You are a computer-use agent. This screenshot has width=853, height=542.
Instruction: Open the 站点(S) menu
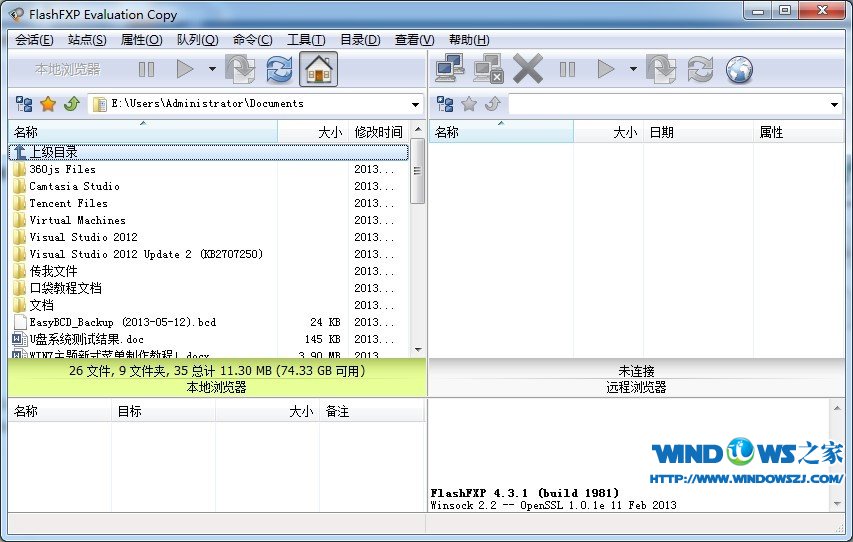click(x=87, y=40)
